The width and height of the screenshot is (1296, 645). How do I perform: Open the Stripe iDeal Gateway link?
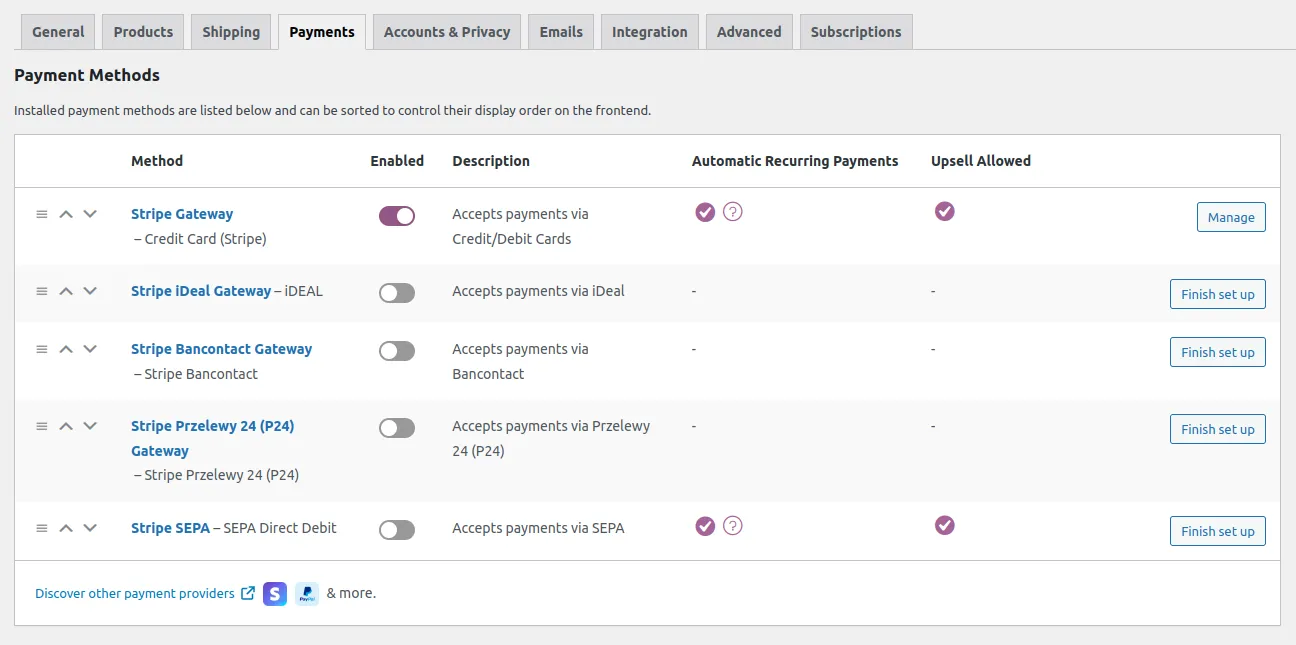point(201,291)
